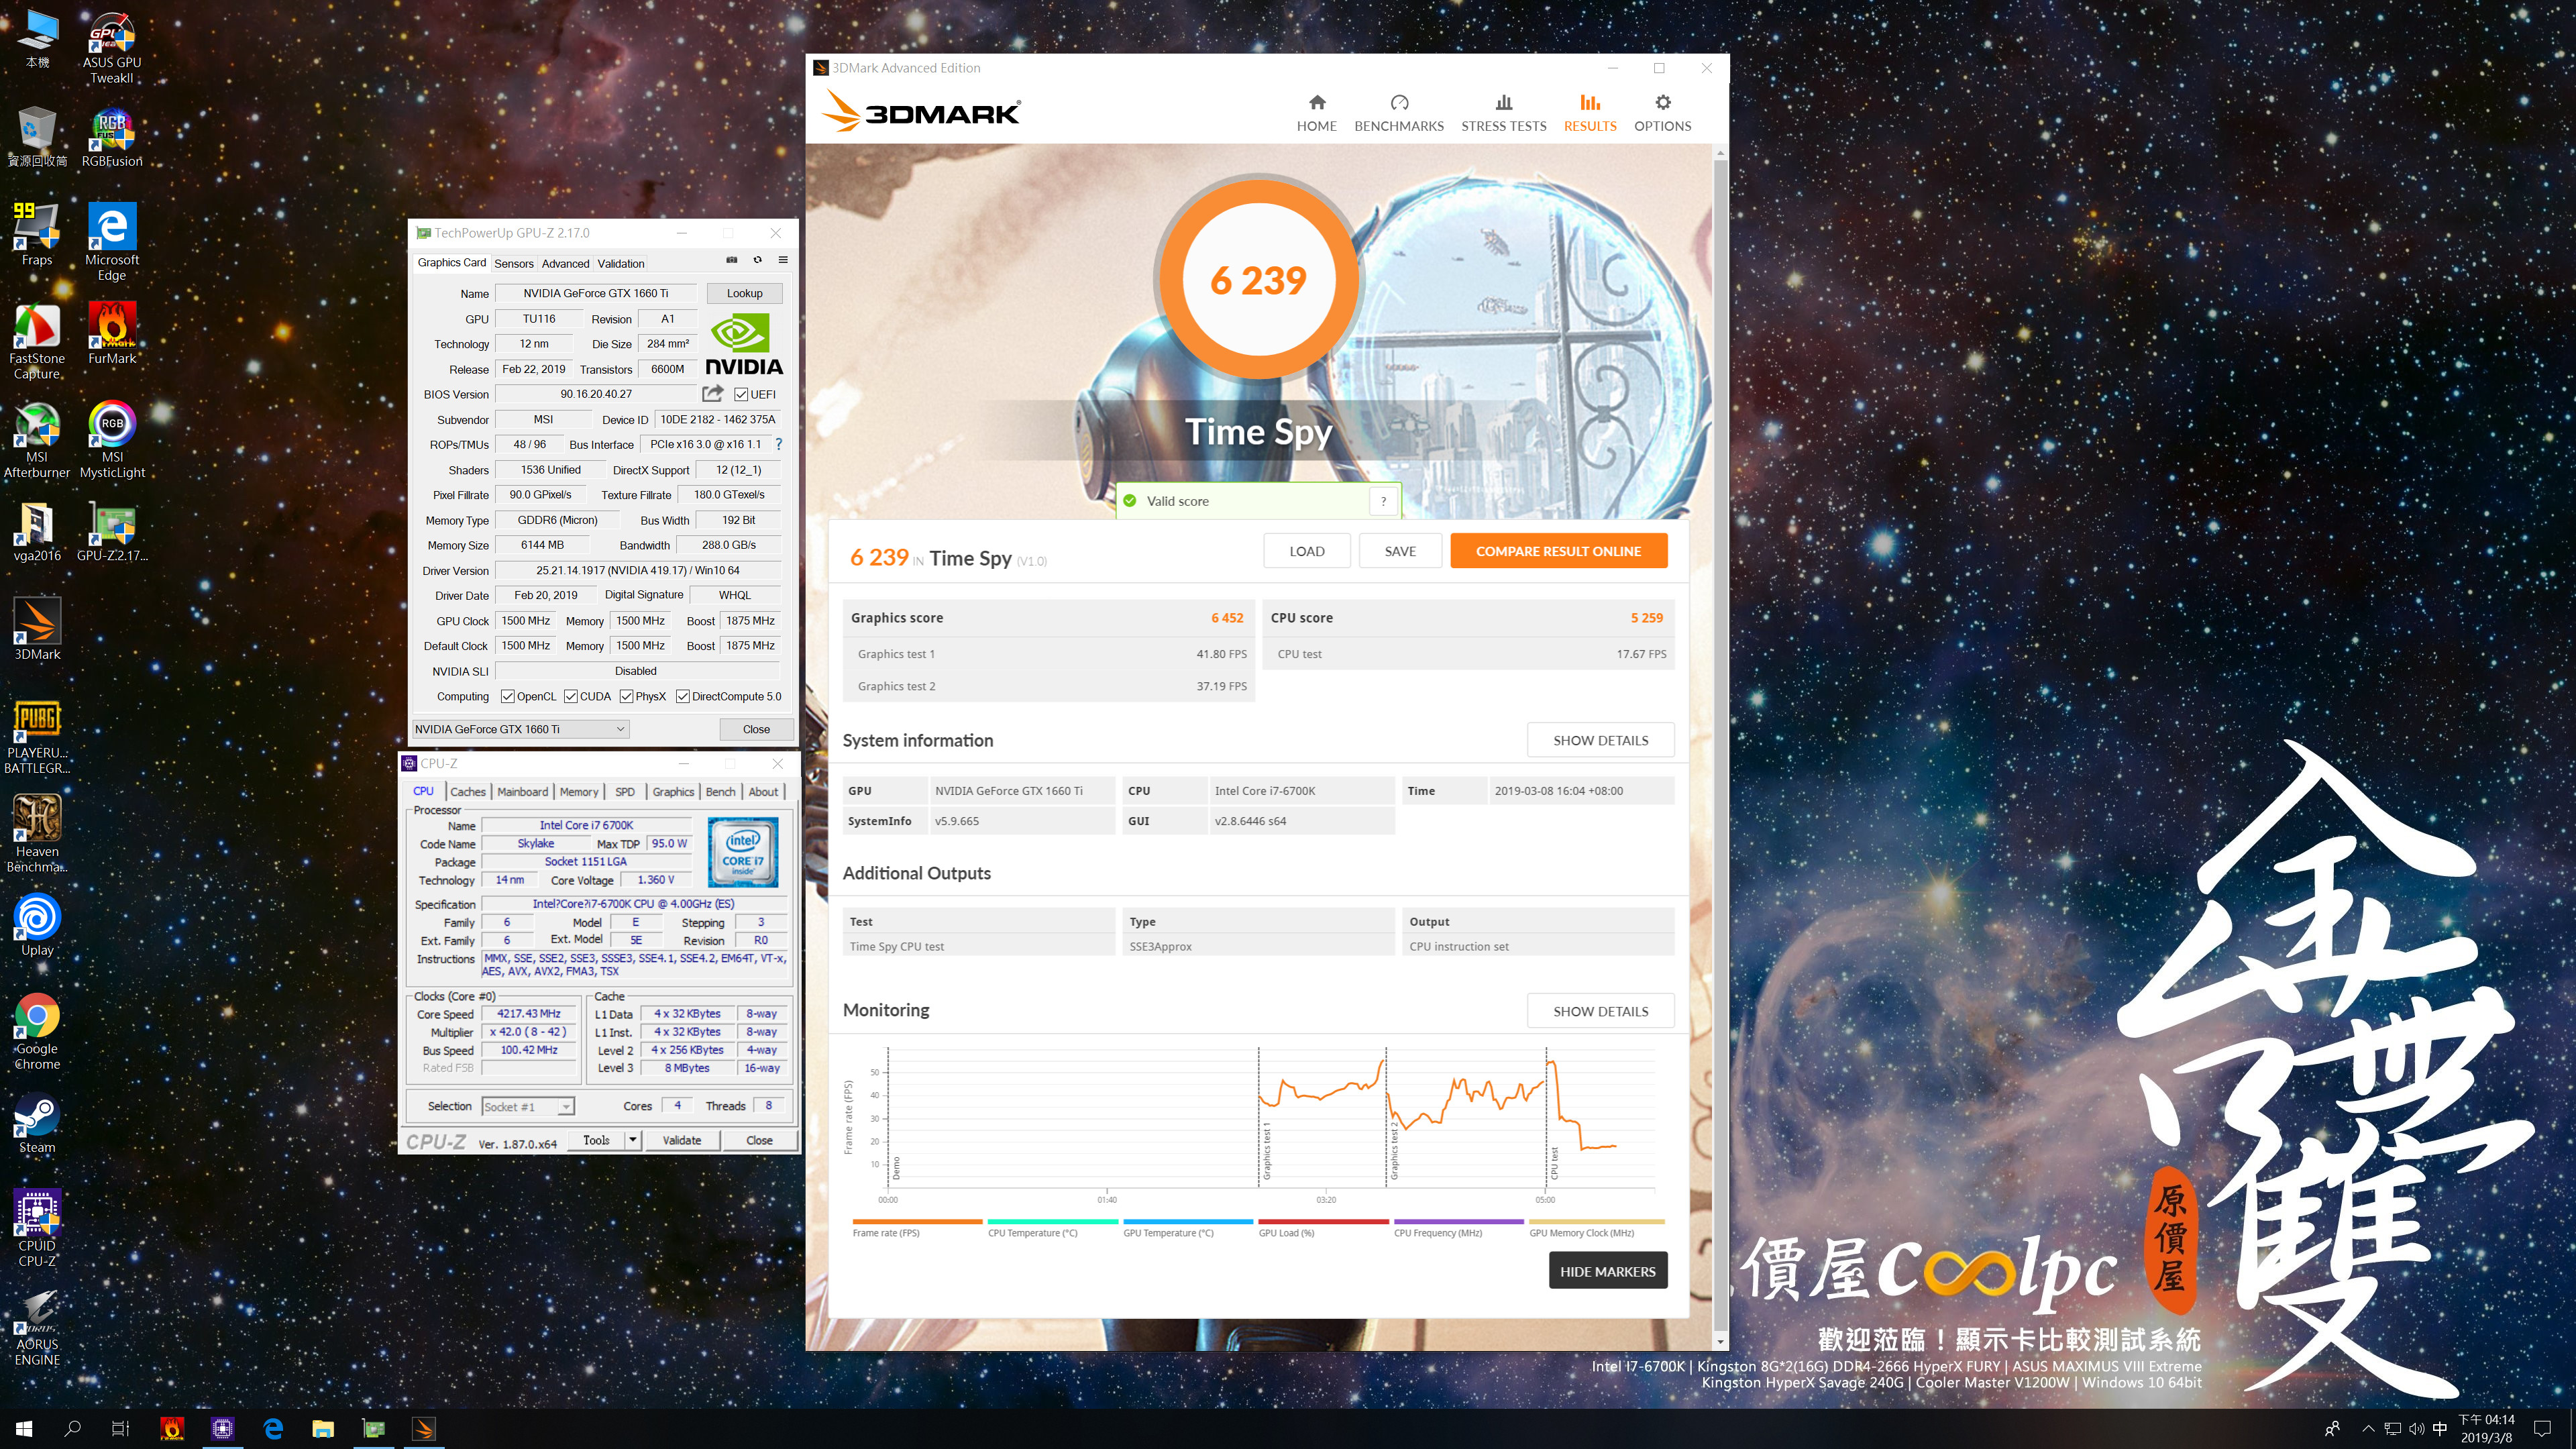Image resolution: width=2576 pixels, height=1449 pixels.
Task: Click the Validate button in CPU-Z
Action: [682, 1140]
